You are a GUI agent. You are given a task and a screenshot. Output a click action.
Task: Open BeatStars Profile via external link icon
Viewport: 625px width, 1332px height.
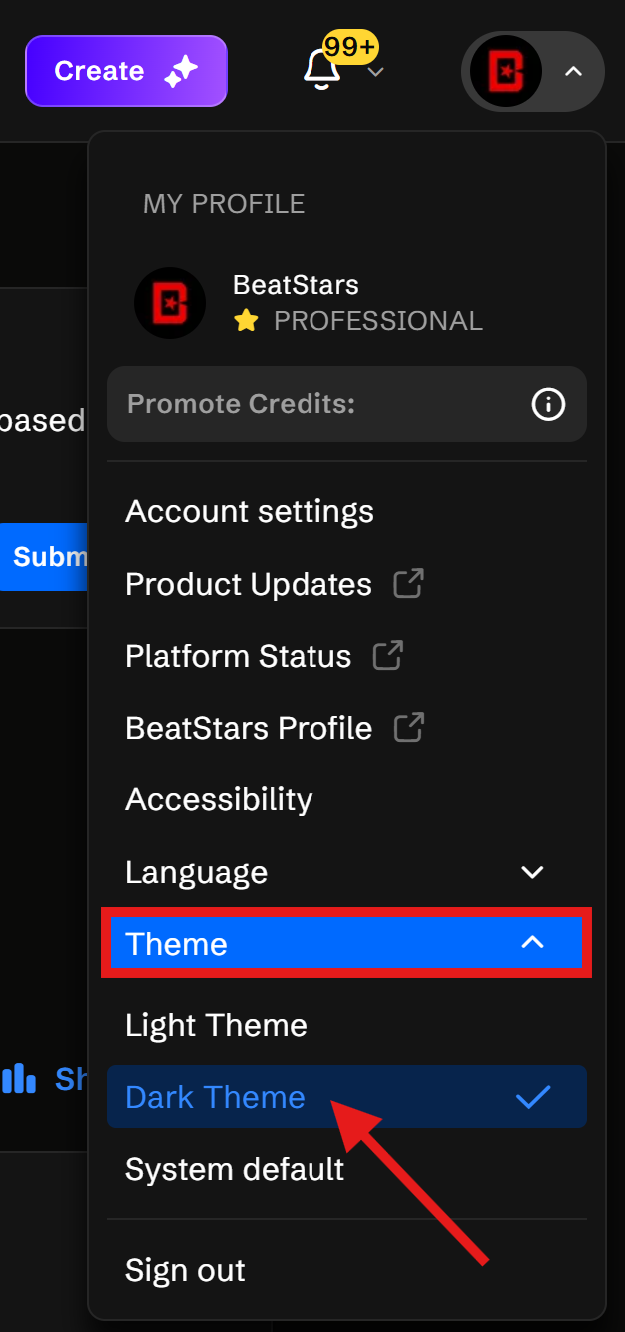(x=407, y=727)
